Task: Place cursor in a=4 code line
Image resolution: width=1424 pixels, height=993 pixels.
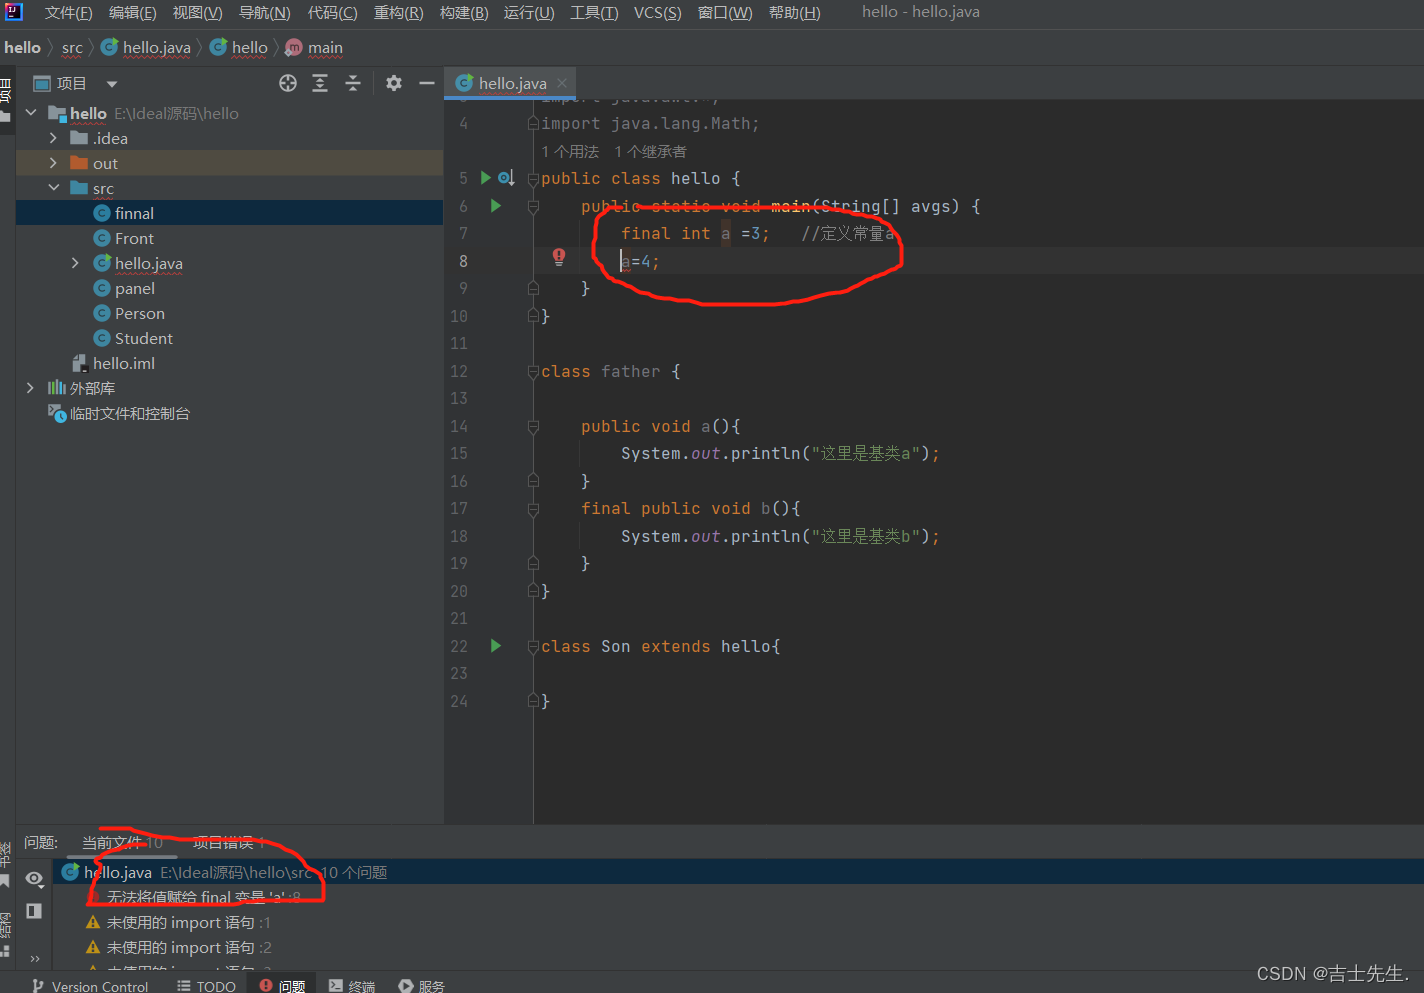Action: point(640,261)
